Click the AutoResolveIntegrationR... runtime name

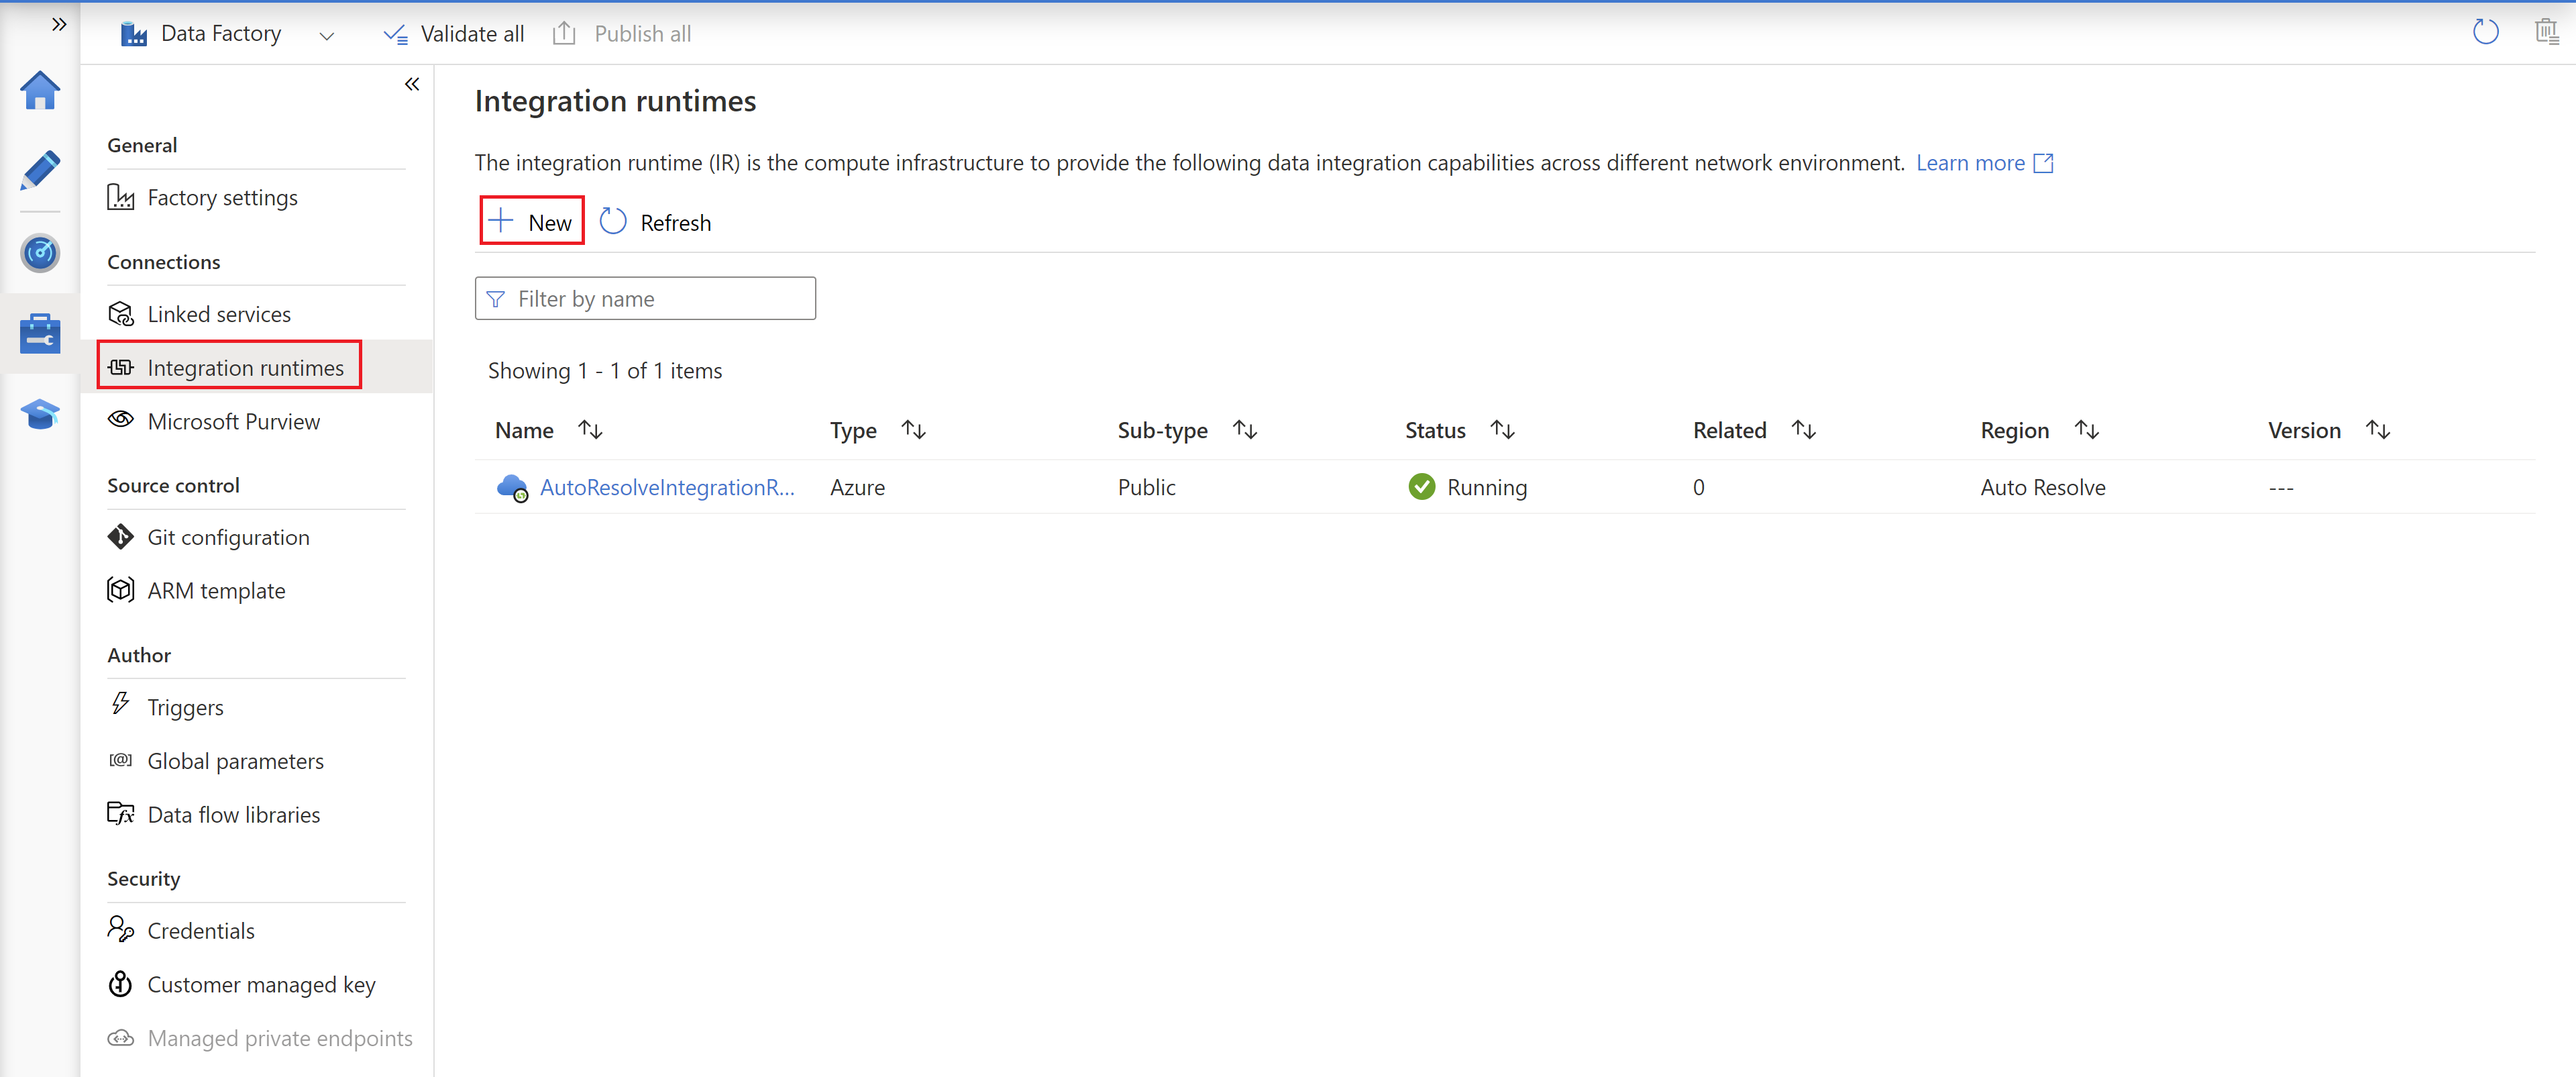pyautogui.click(x=667, y=486)
